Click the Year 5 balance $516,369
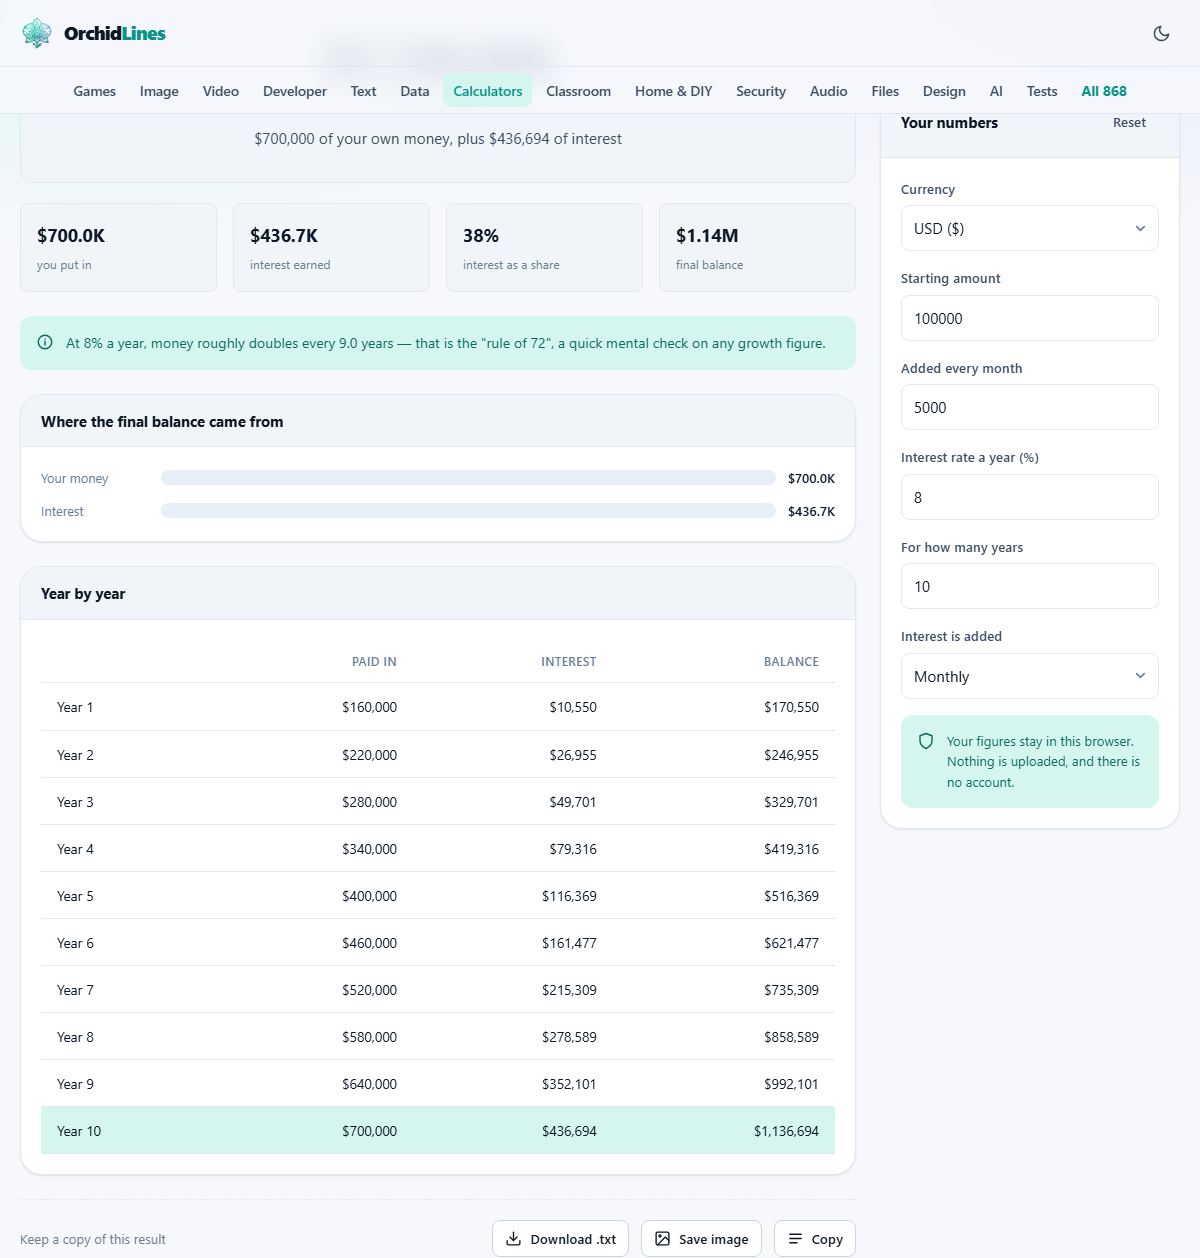1200x1258 pixels. [791, 896]
